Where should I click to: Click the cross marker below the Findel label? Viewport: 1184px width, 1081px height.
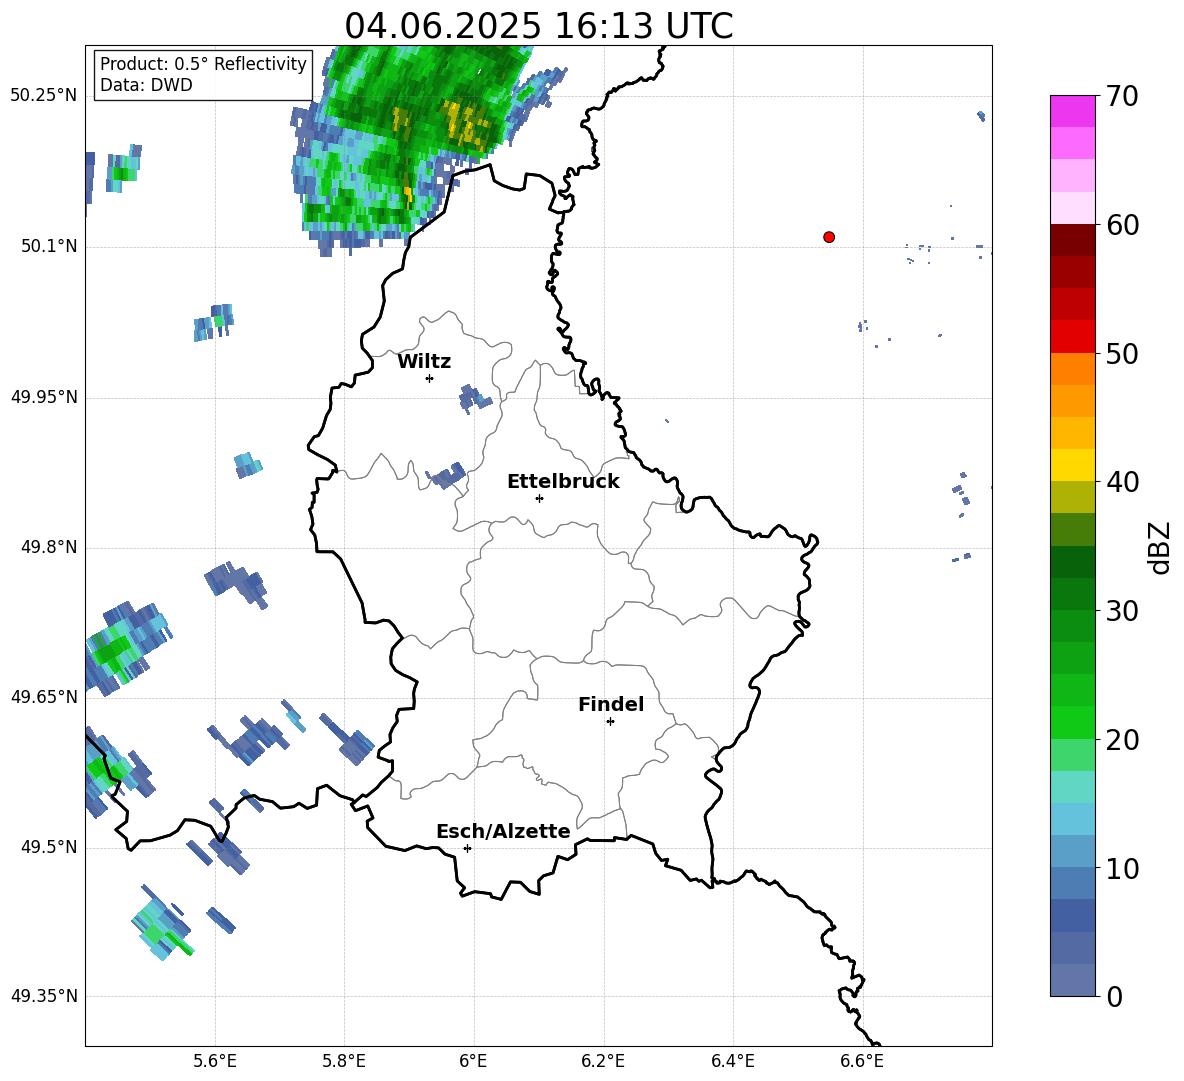click(x=610, y=722)
